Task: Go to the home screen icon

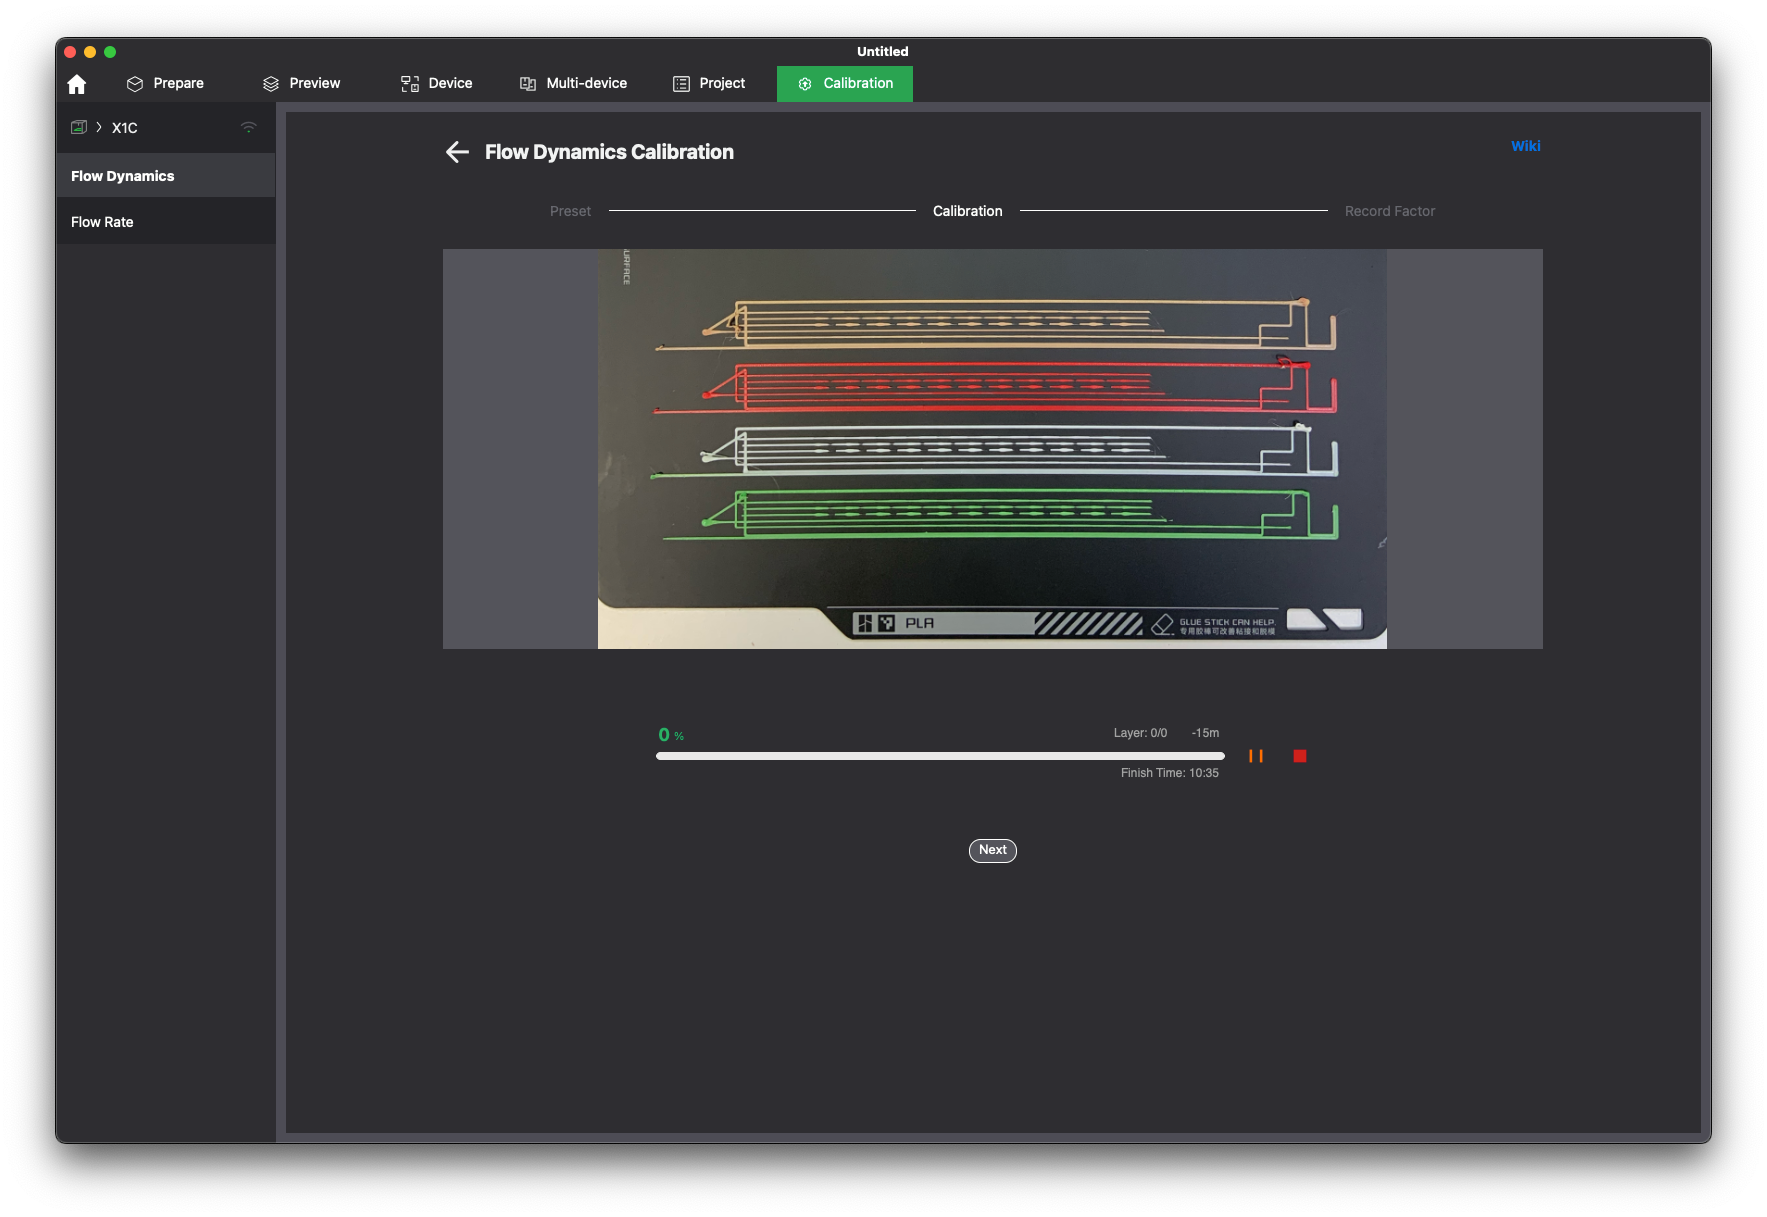Action: tap(77, 84)
